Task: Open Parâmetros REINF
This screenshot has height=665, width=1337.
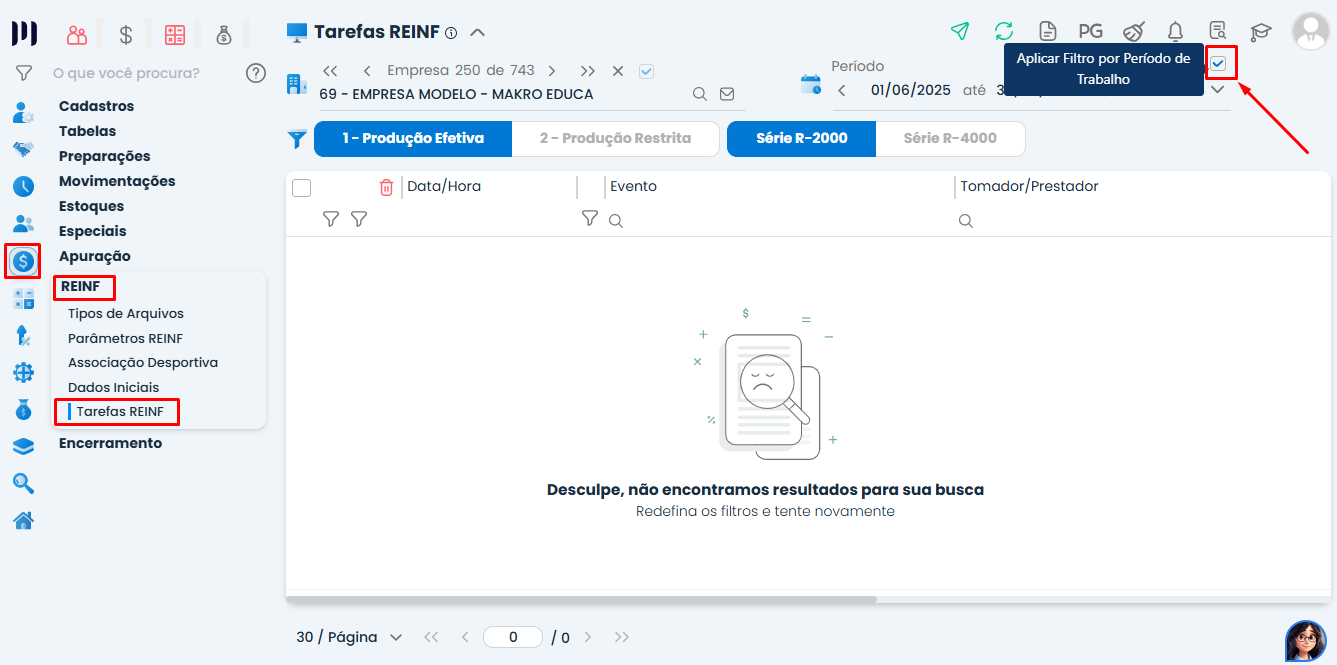Action: (125, 338)
